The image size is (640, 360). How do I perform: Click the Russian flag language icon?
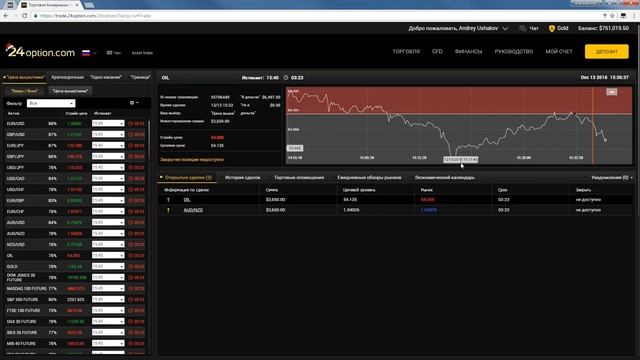(86, 53)
